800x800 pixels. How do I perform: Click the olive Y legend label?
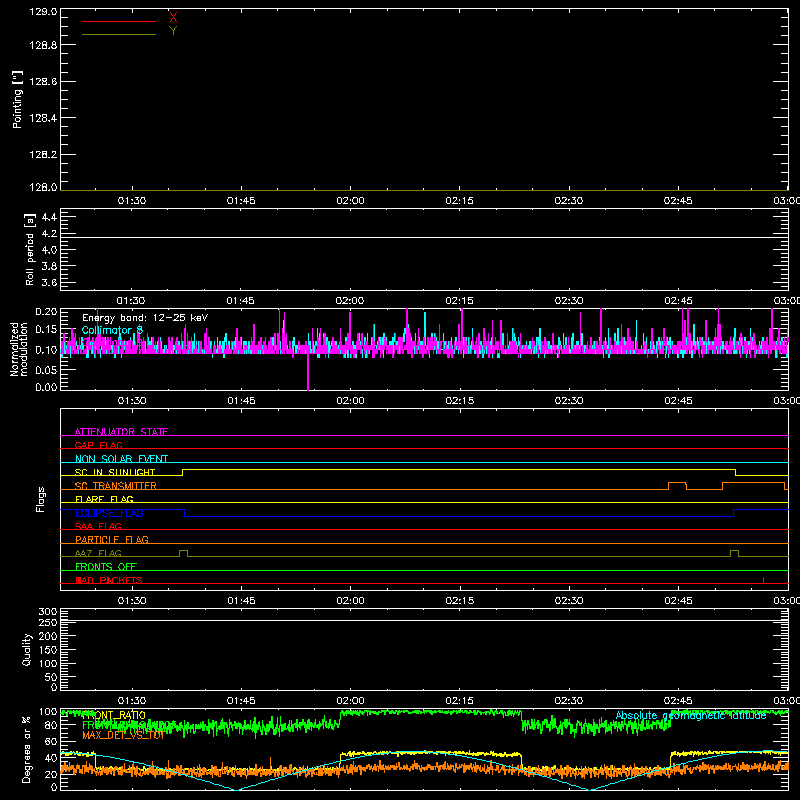click(x=173, y=31)
